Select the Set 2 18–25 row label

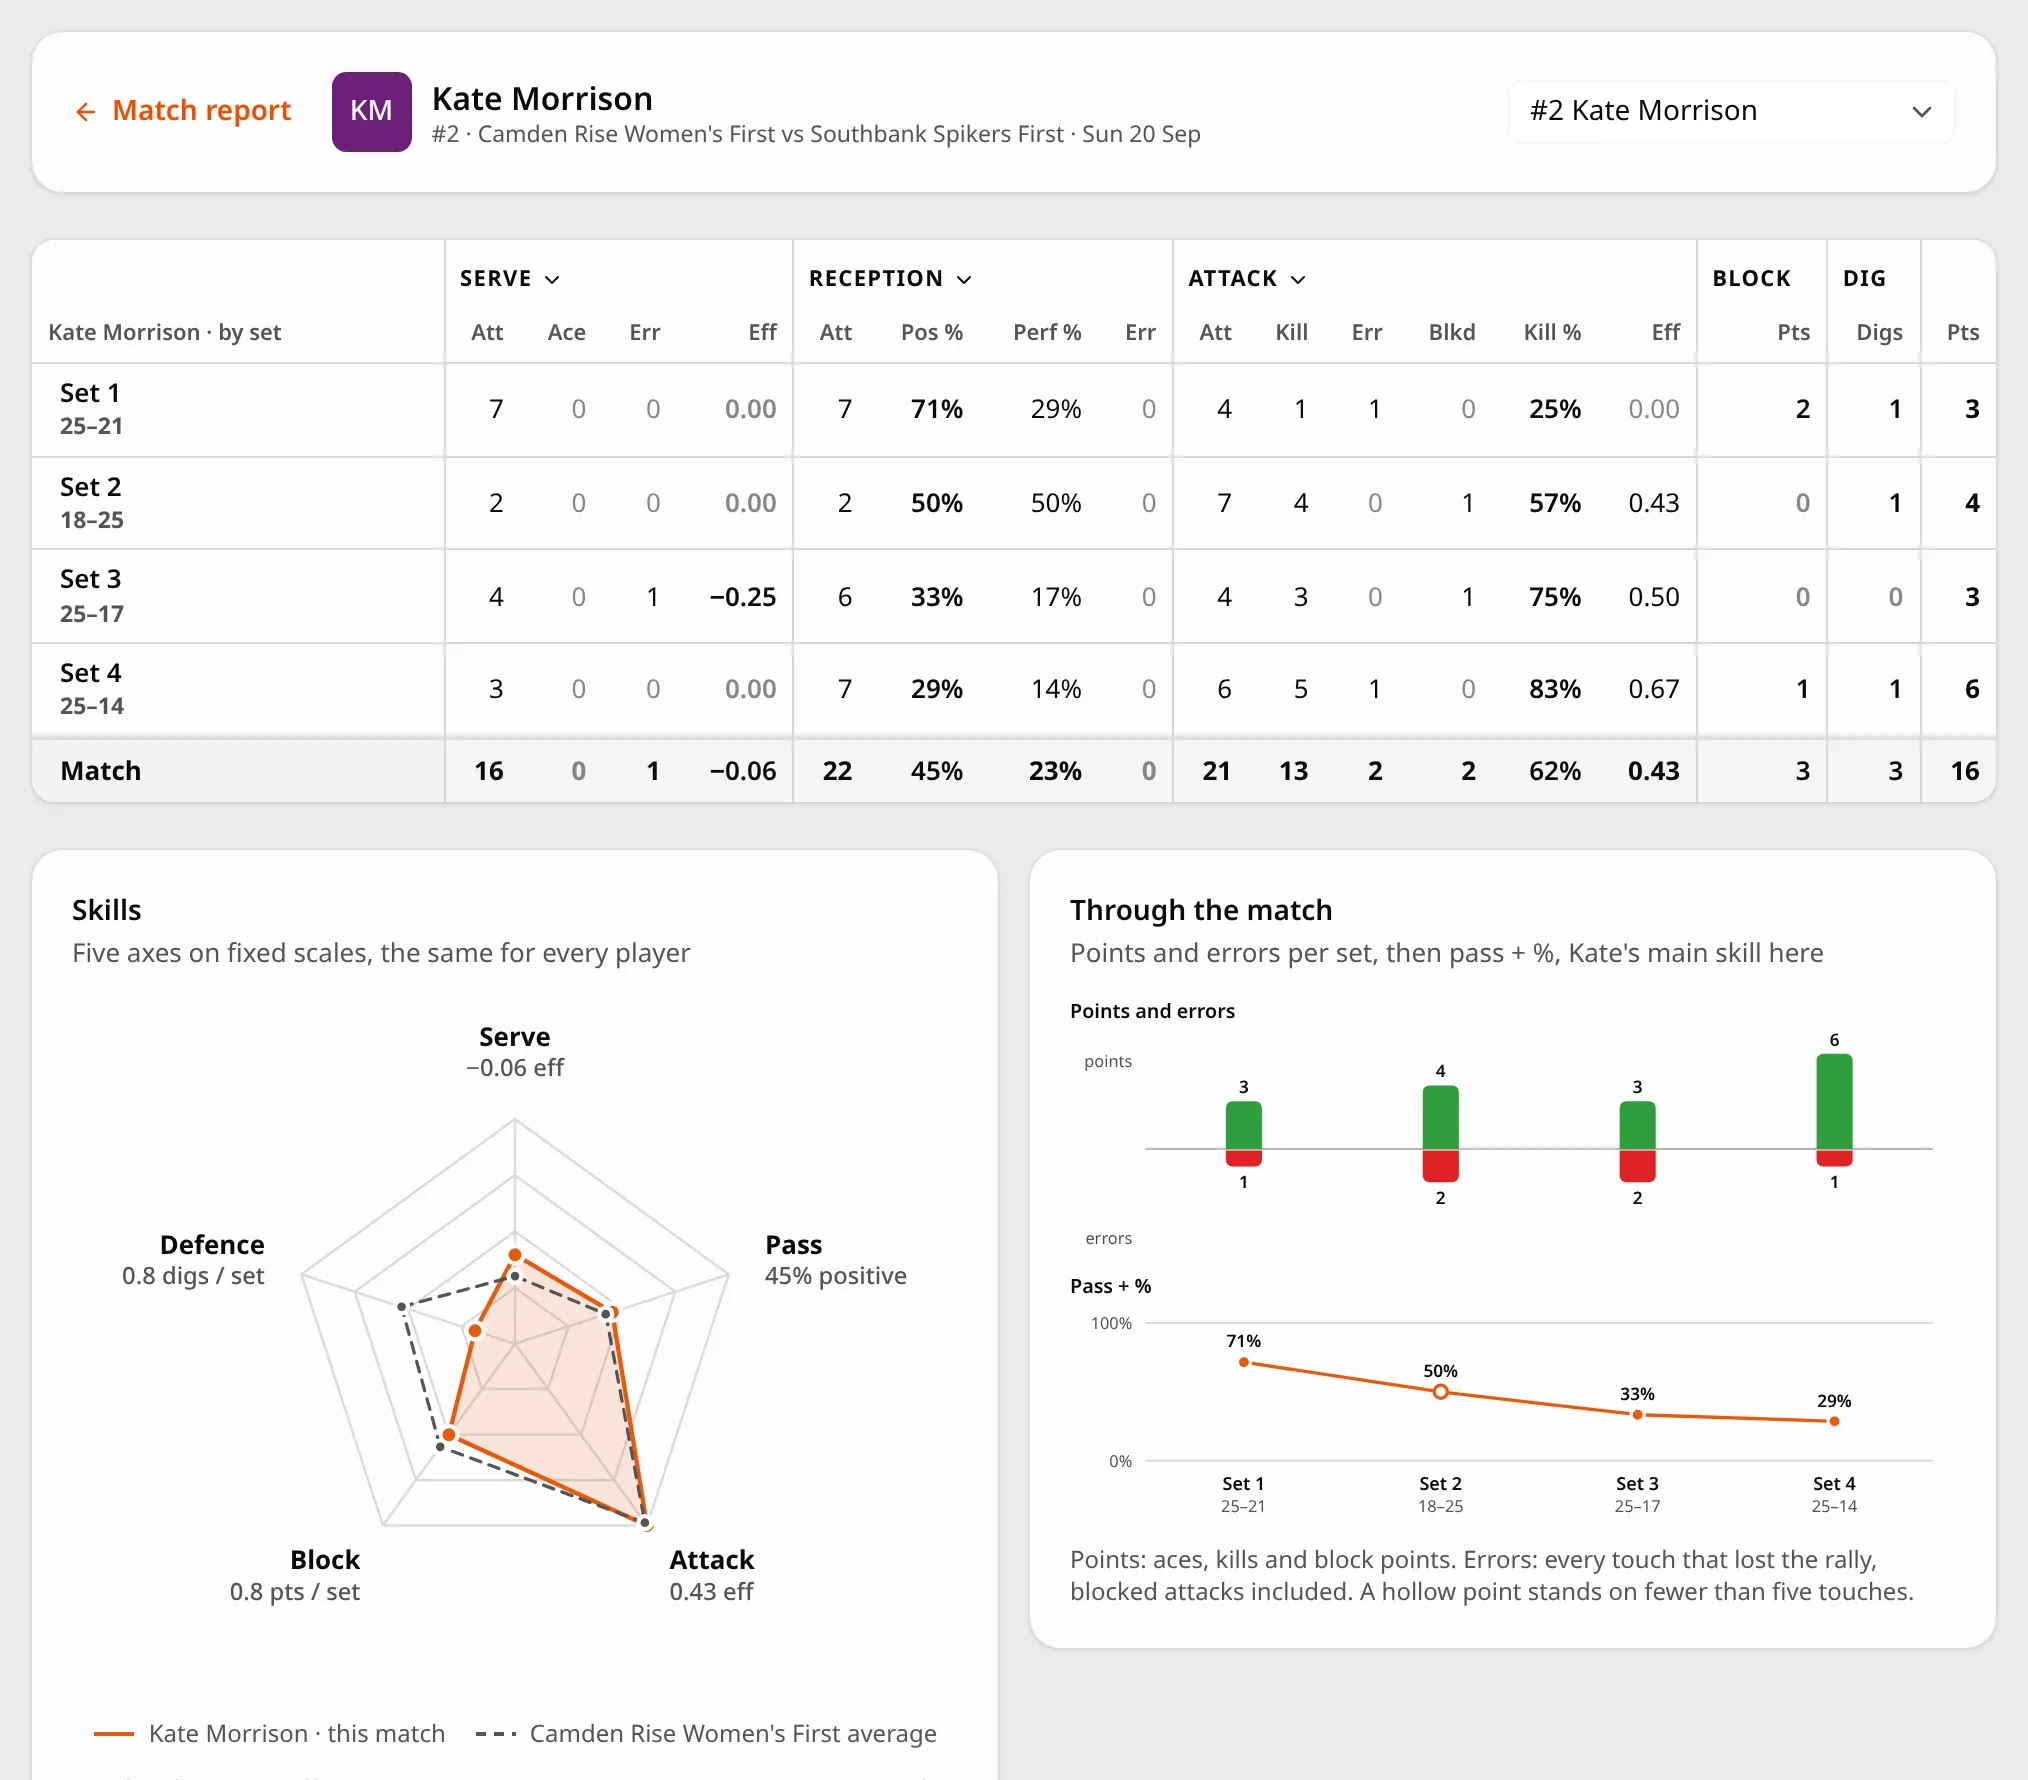point(92,503)
